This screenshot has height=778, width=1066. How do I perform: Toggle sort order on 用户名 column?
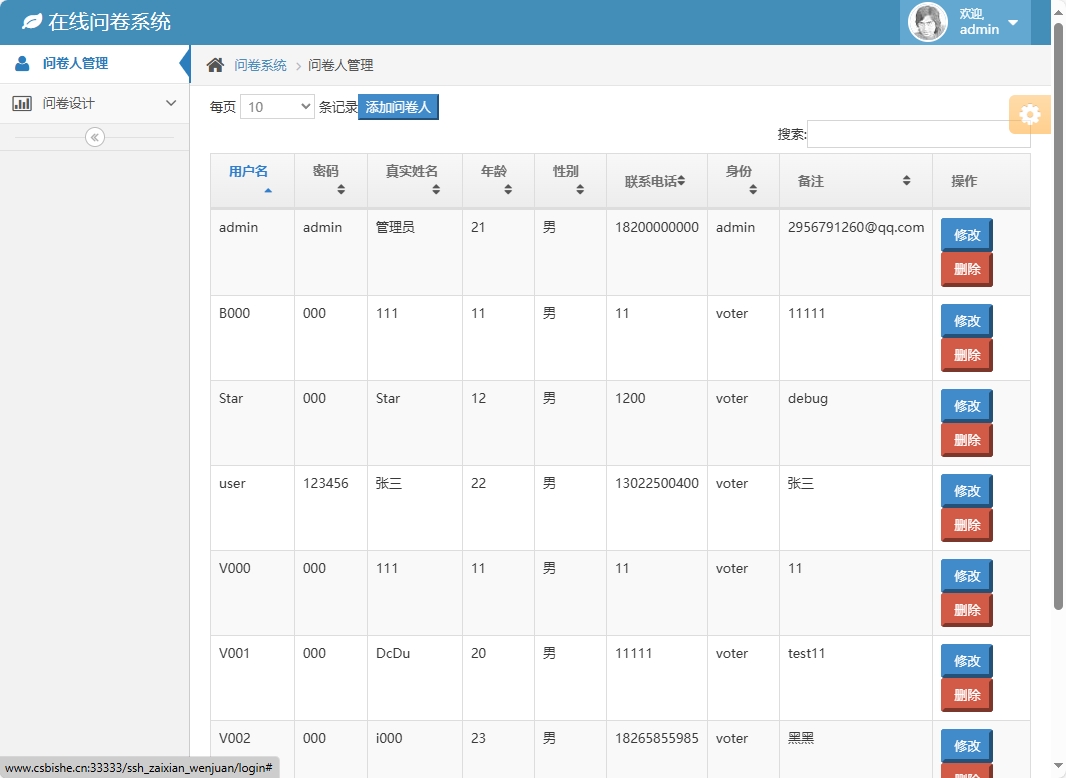pyautogui.click(x=247, y=173)
